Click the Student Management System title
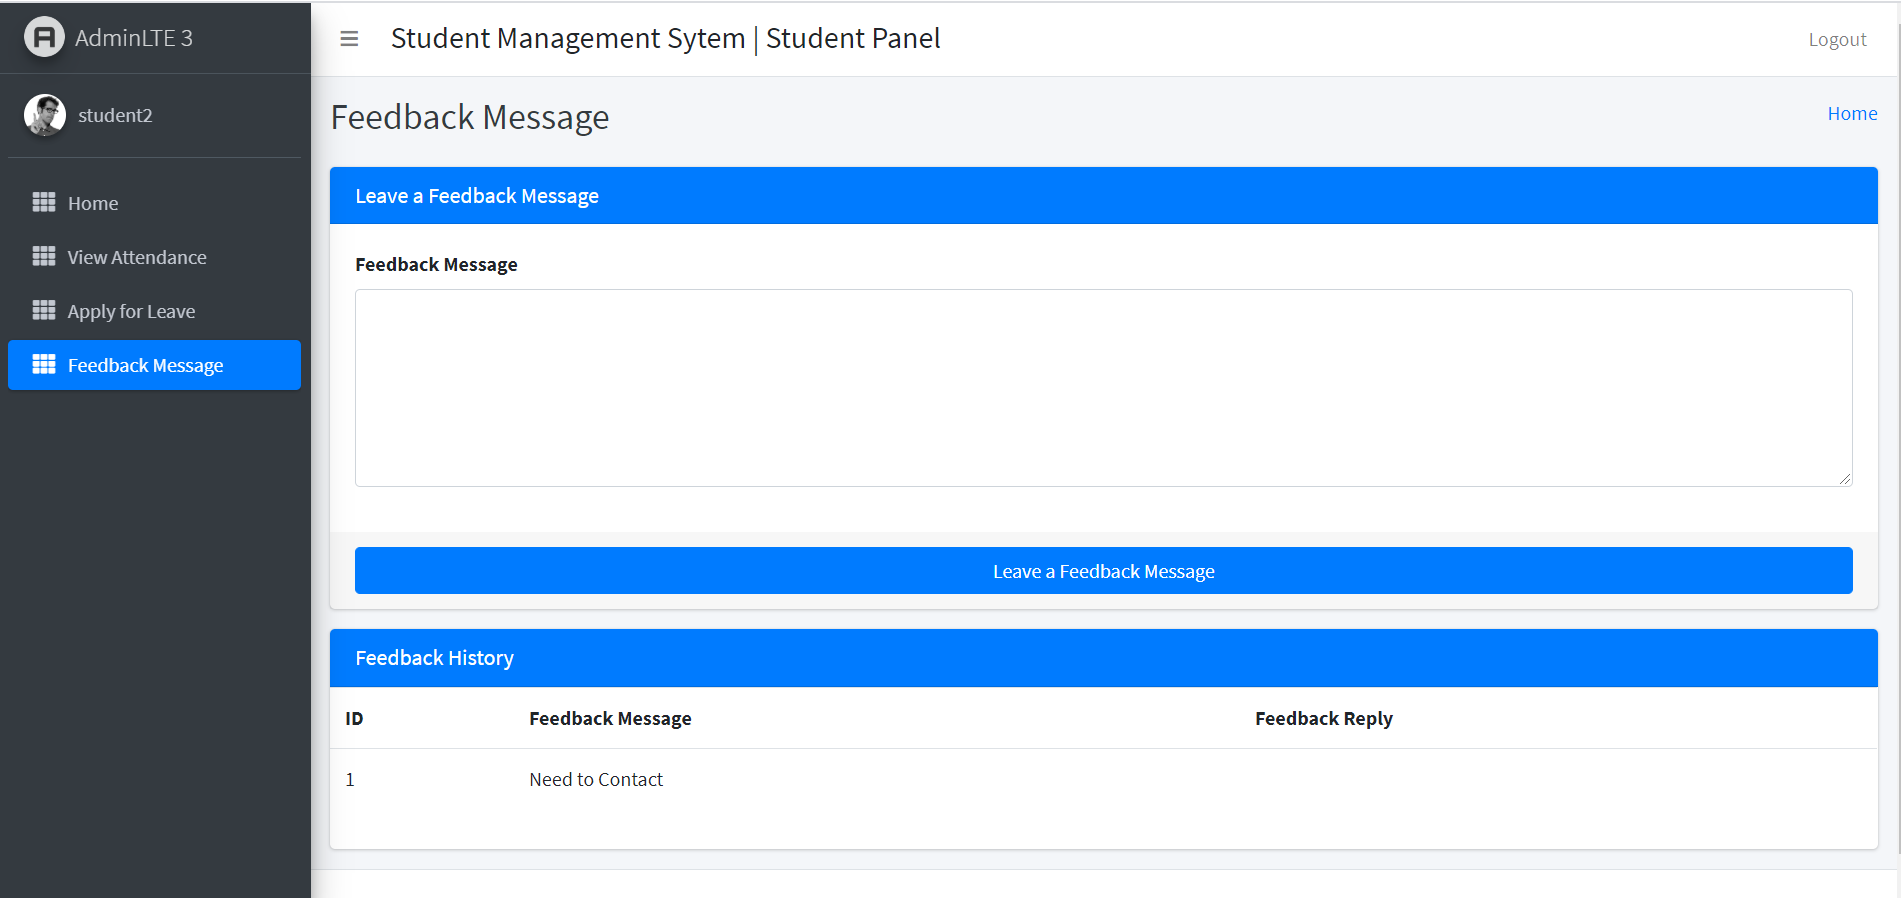The image size is (1901, 898). [665, 38]
